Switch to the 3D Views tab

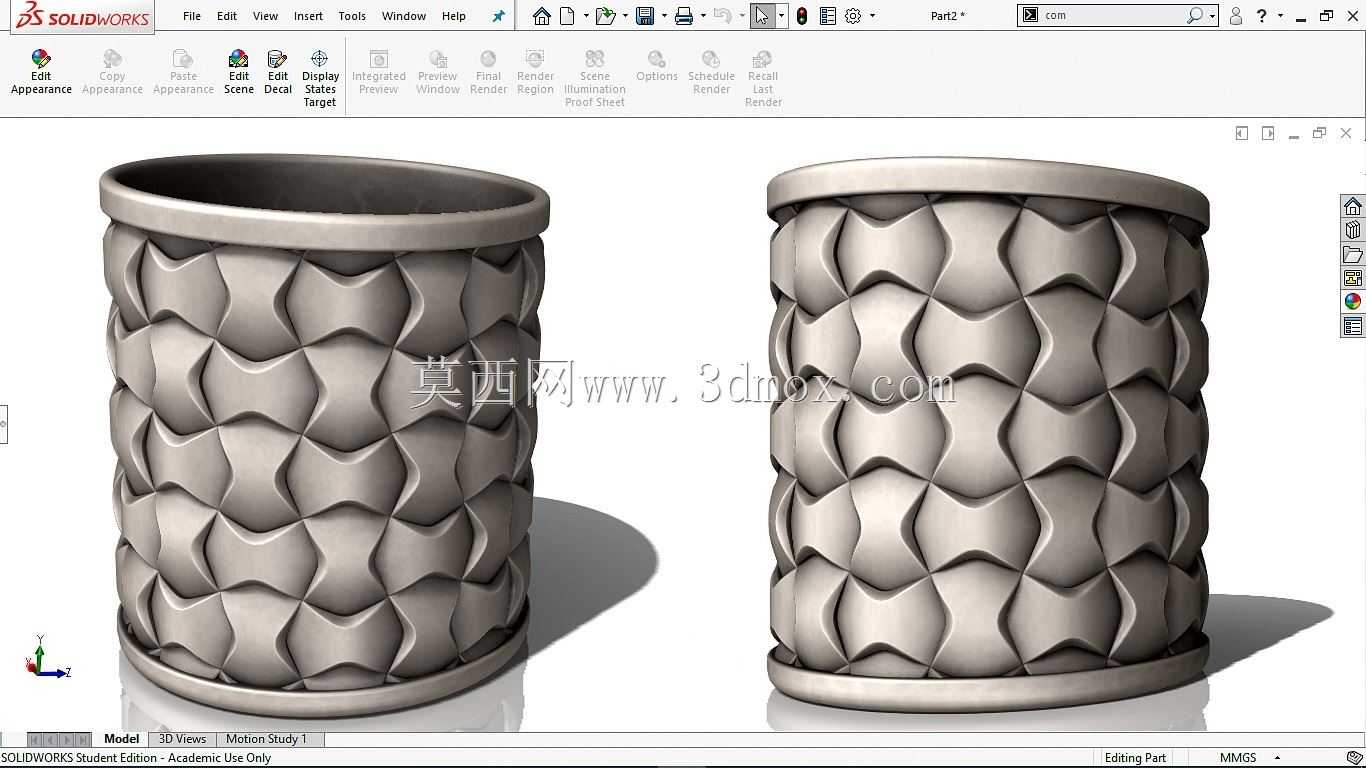coord(182,739)
